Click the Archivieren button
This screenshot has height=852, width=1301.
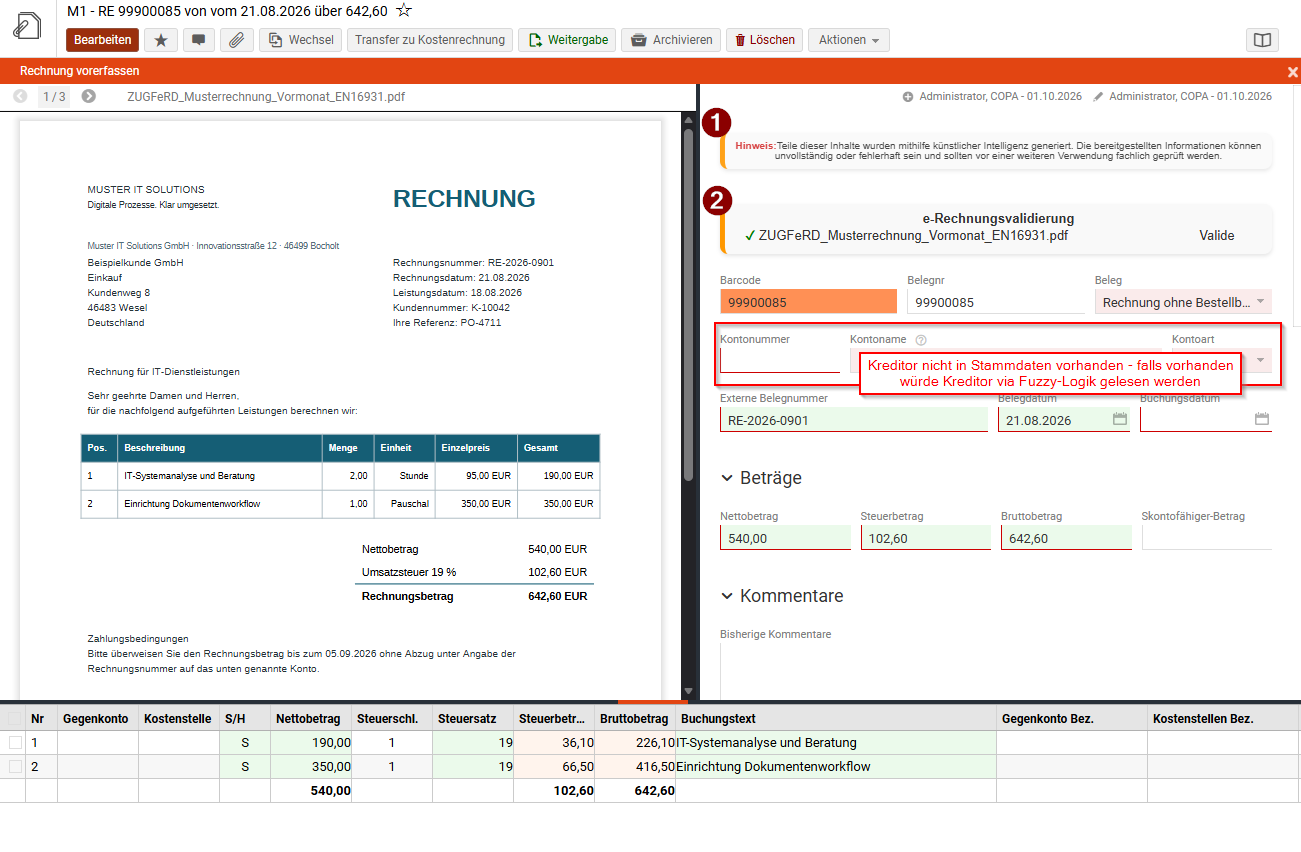tap(671, 40)
